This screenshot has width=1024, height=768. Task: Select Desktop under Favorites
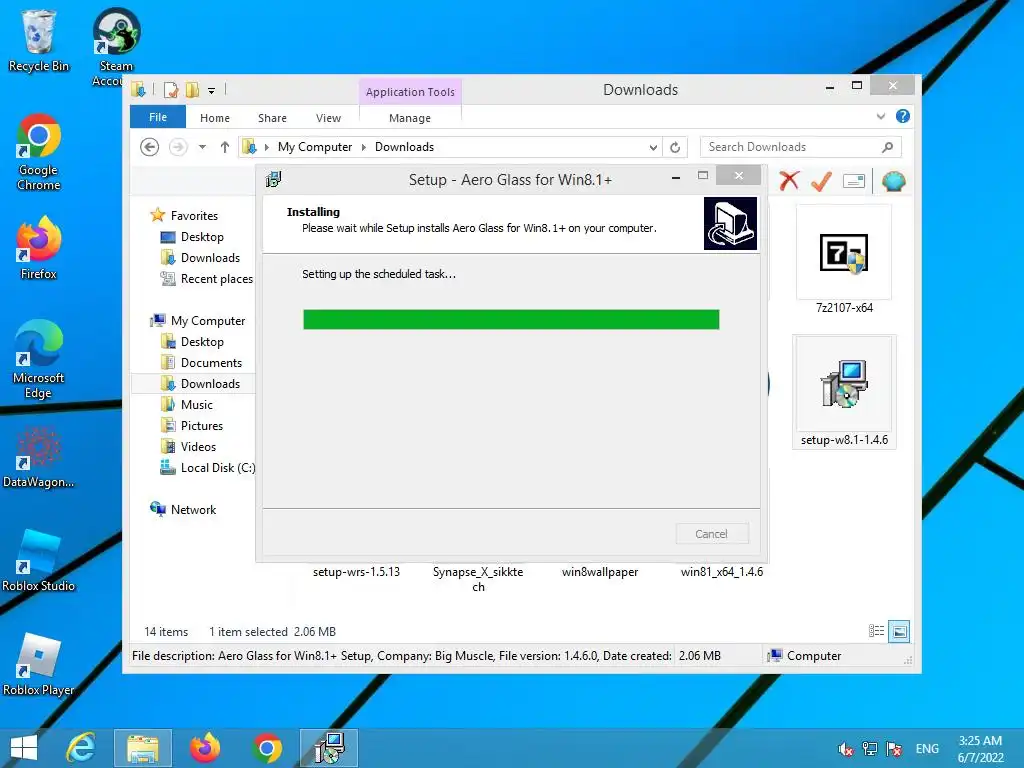tap(202, 236)
